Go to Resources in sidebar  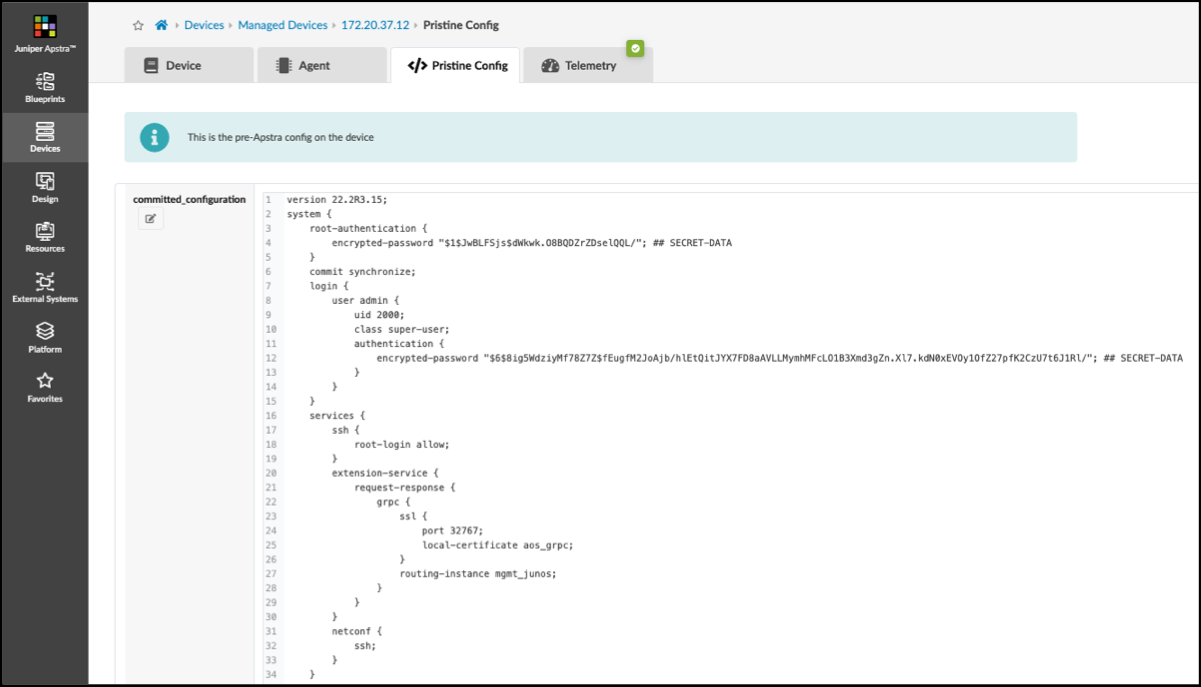click(x=44, y=237)
